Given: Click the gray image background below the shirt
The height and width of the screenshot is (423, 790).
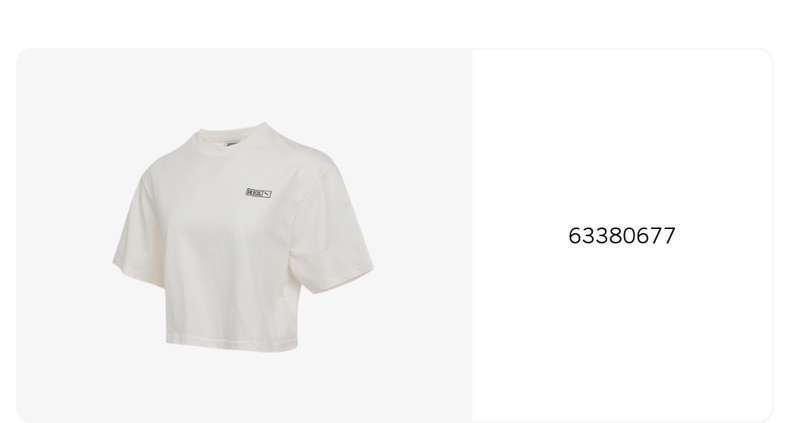Looking at the screenshot, I should pyautogui.click(x=244, y=387).
